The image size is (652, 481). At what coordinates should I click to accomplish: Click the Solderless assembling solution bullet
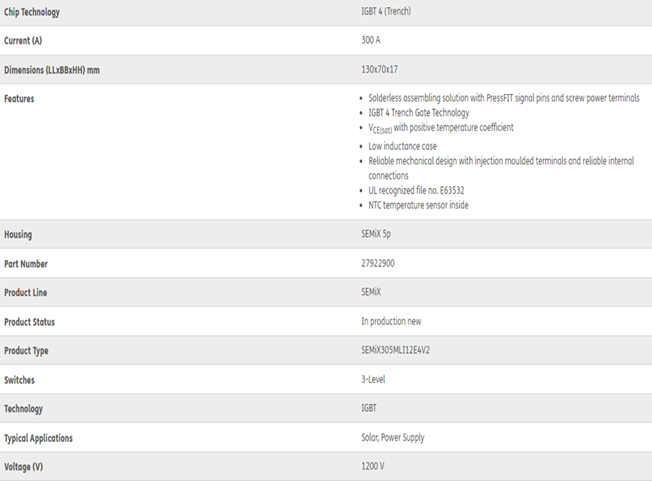click(x=500, y=99)
